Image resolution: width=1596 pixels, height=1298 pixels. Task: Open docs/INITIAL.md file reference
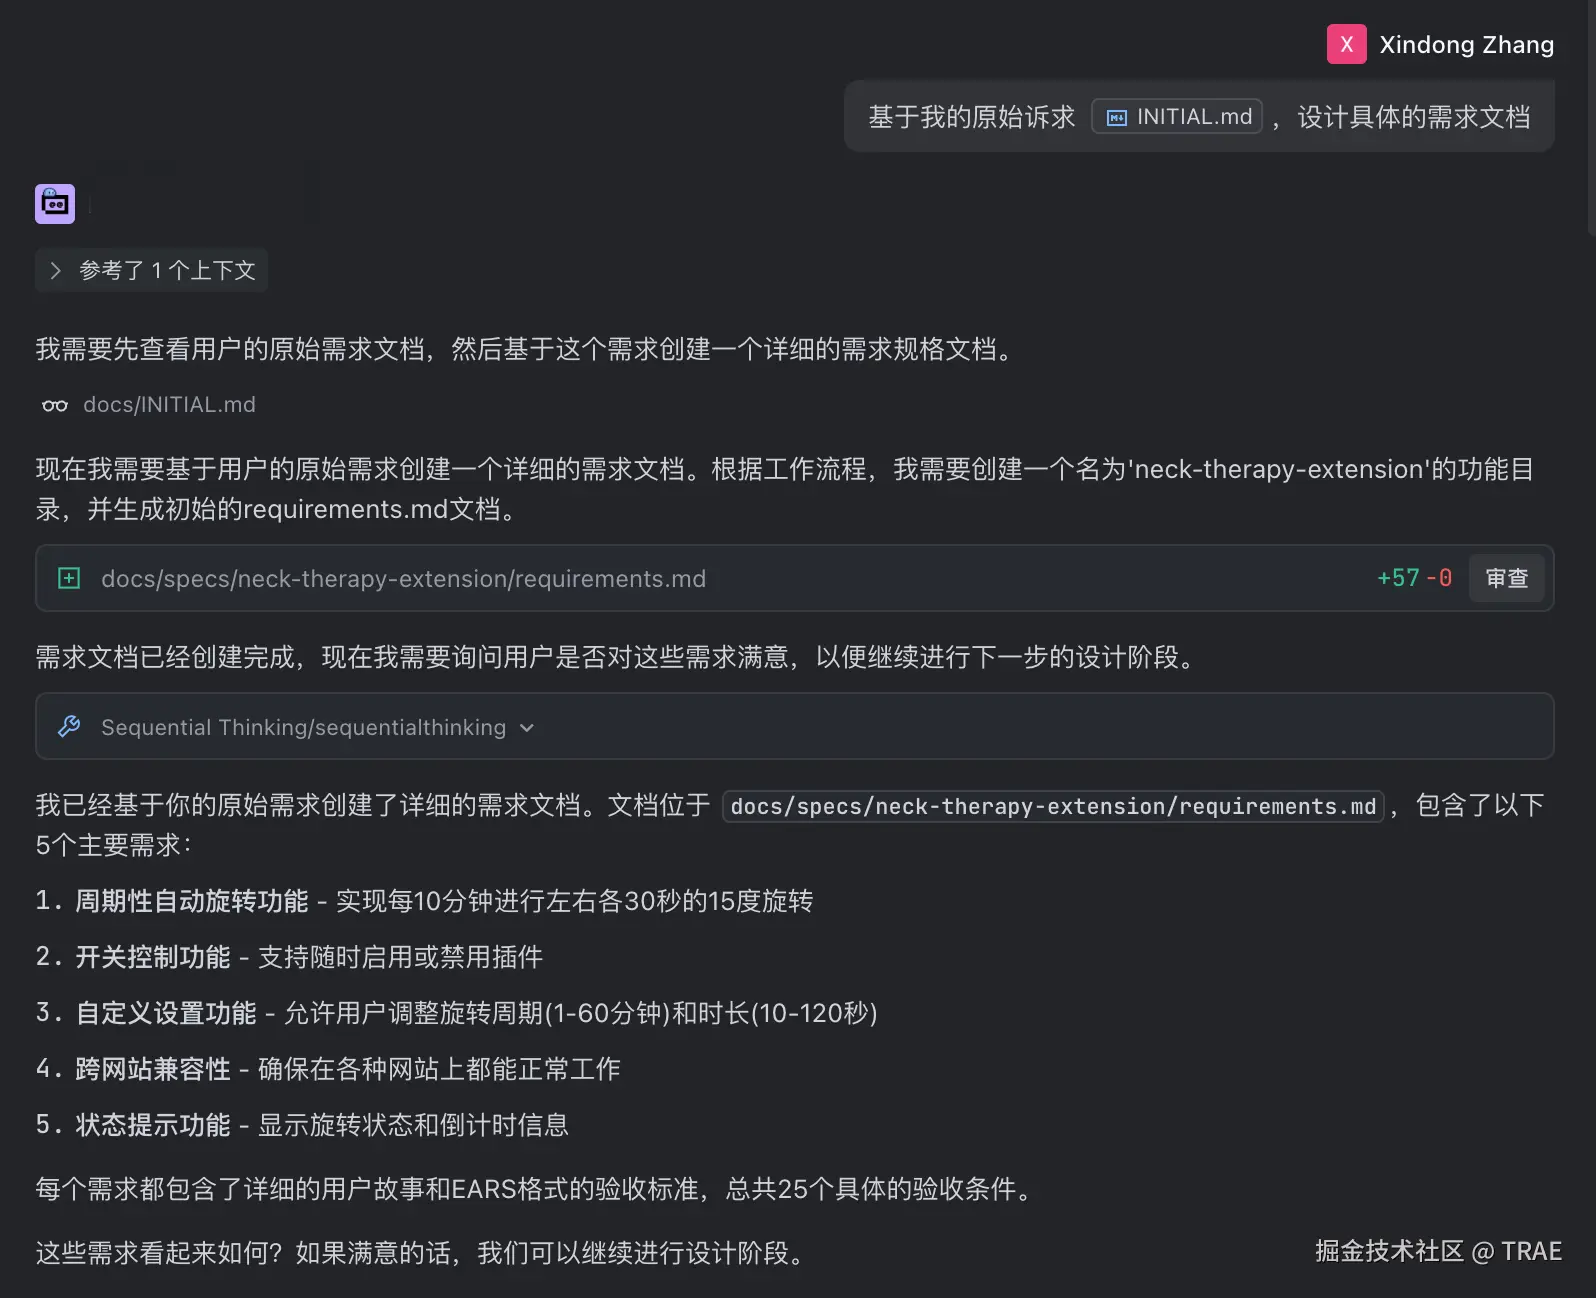pos(169,405)
